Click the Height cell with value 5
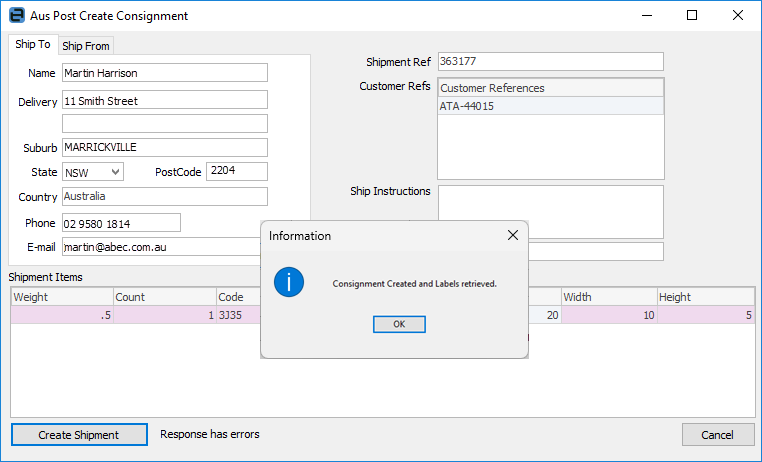Image resolution: width=762 pixels, height=462 pixels. coord(705,315)
